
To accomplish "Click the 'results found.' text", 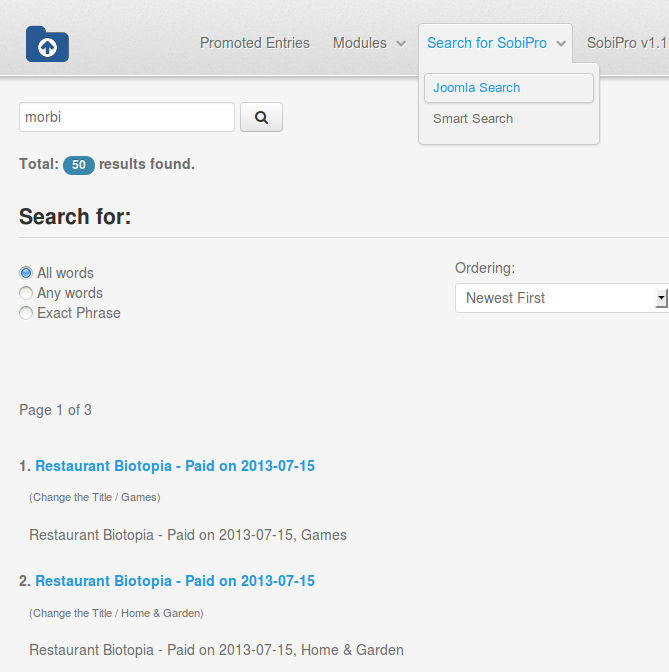I will click(147, 164).
